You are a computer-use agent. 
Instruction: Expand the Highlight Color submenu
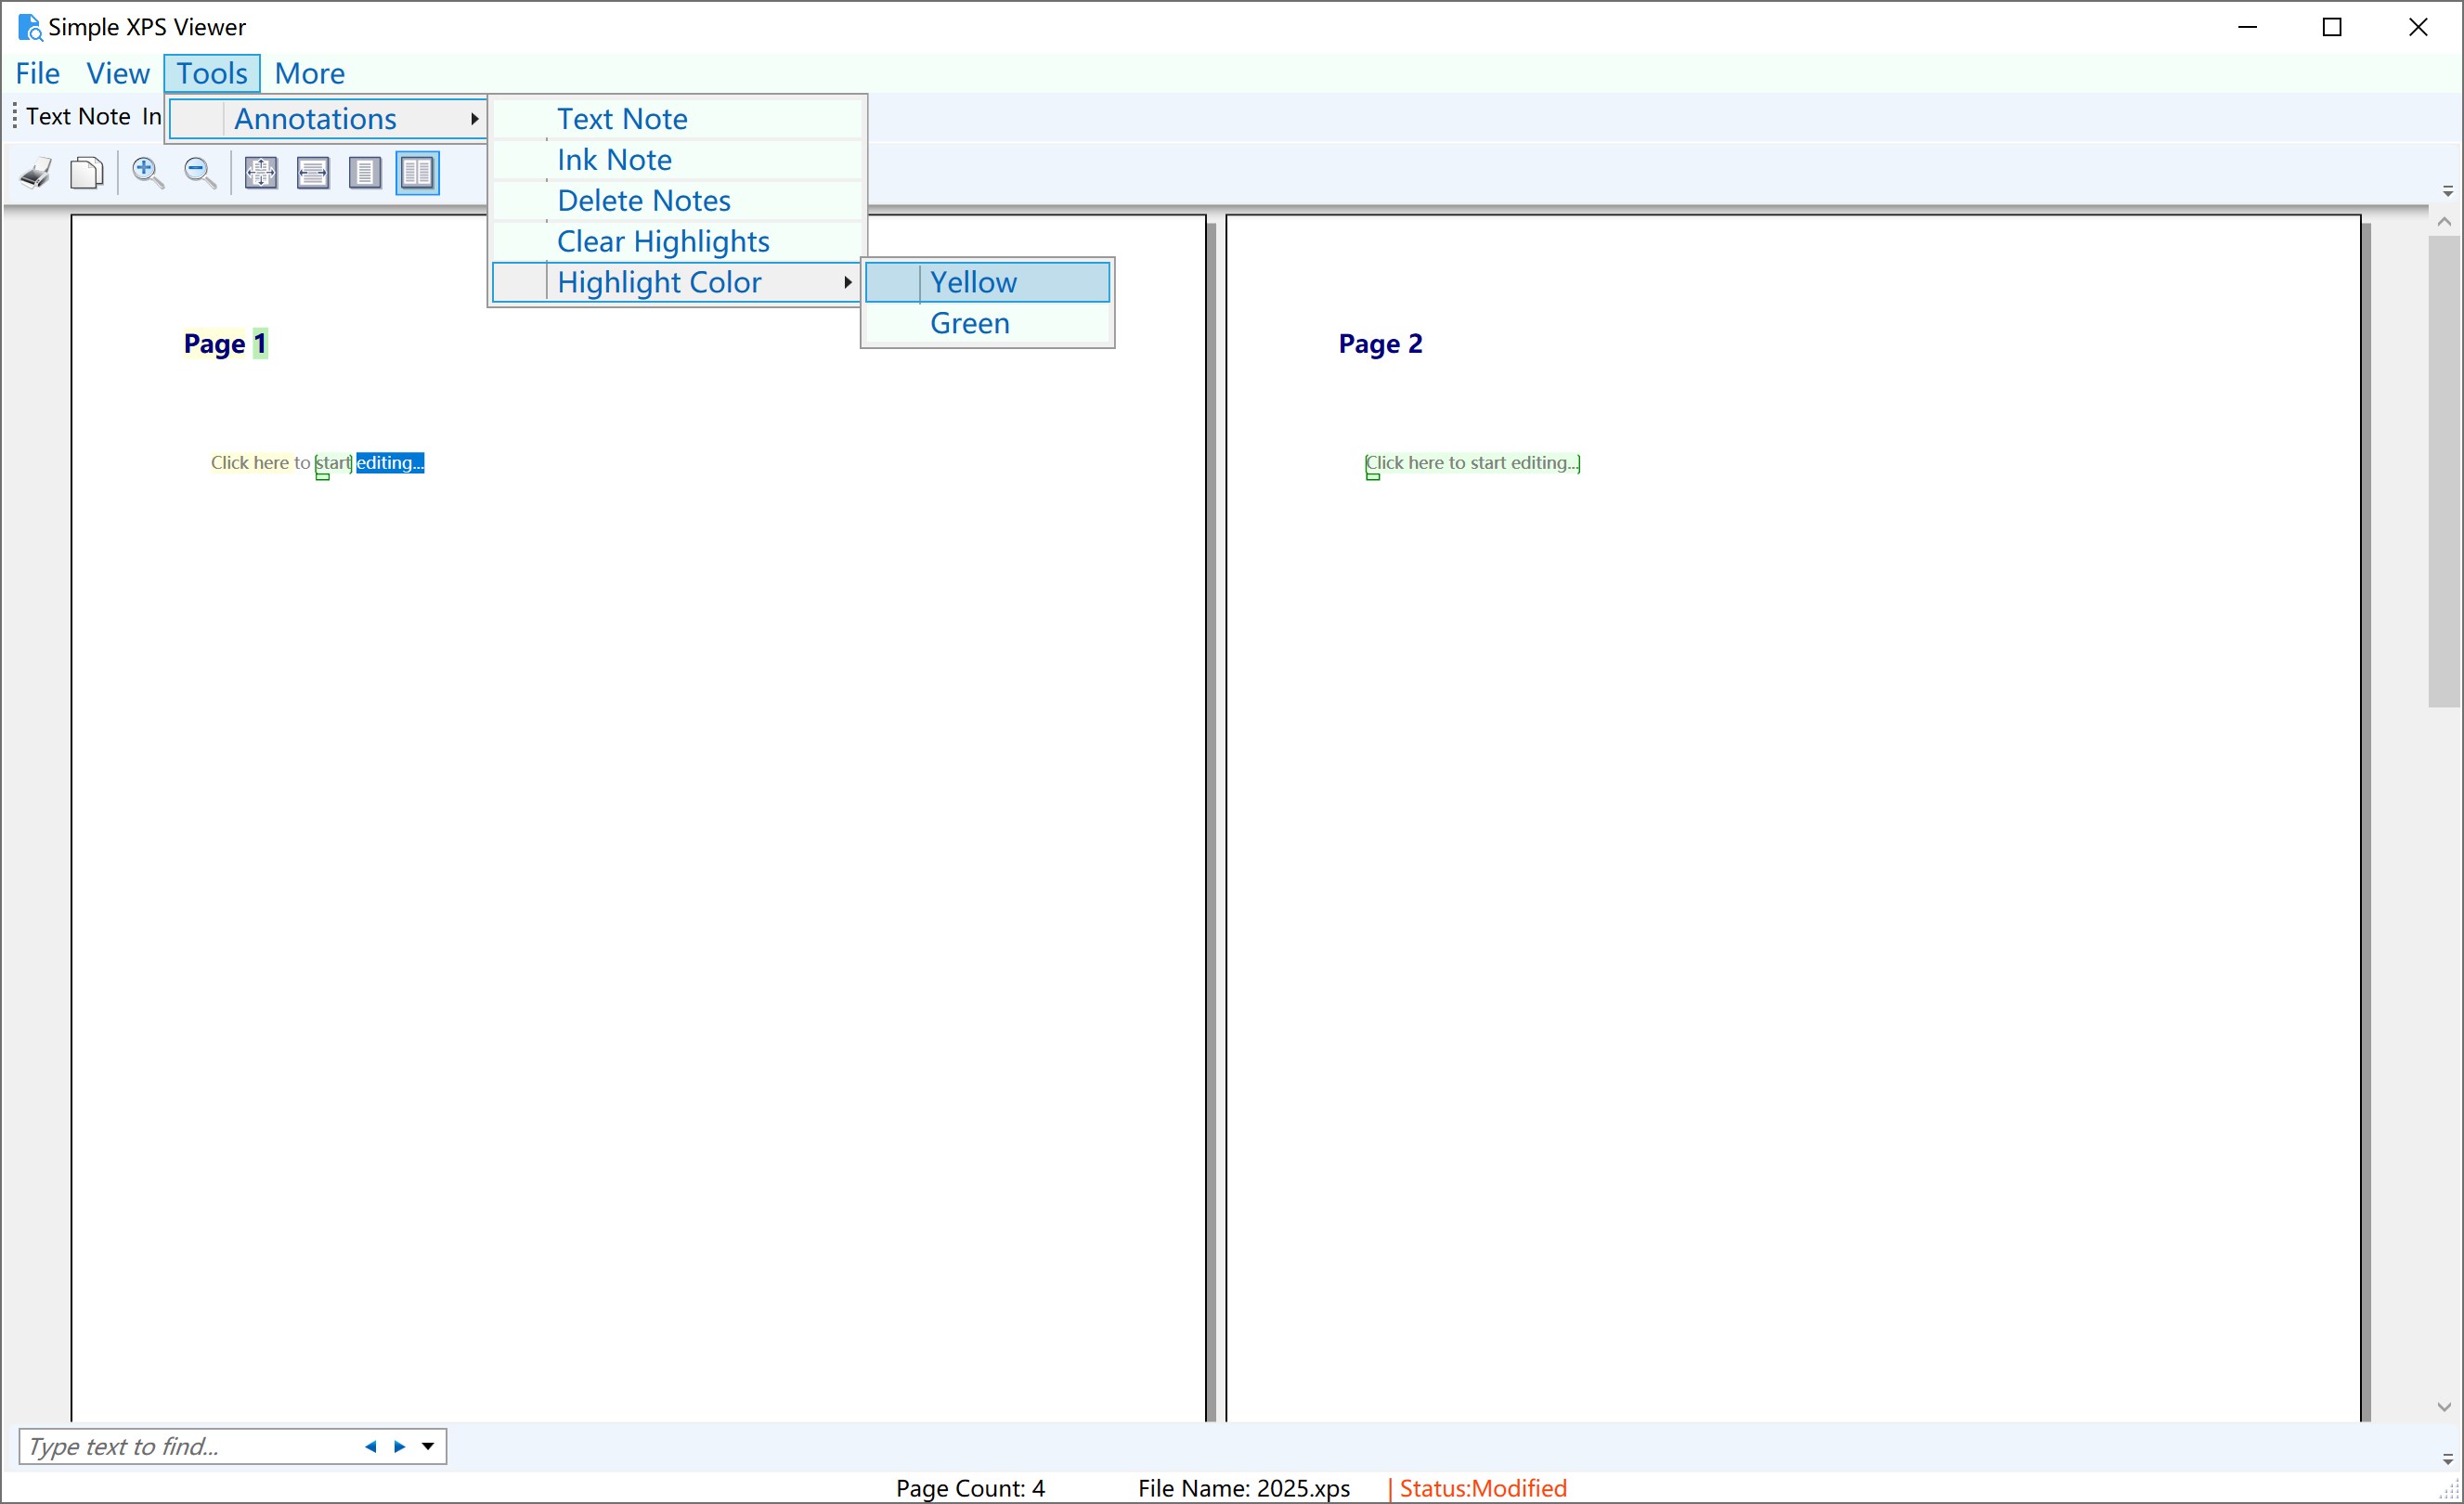tap(659, 281)
